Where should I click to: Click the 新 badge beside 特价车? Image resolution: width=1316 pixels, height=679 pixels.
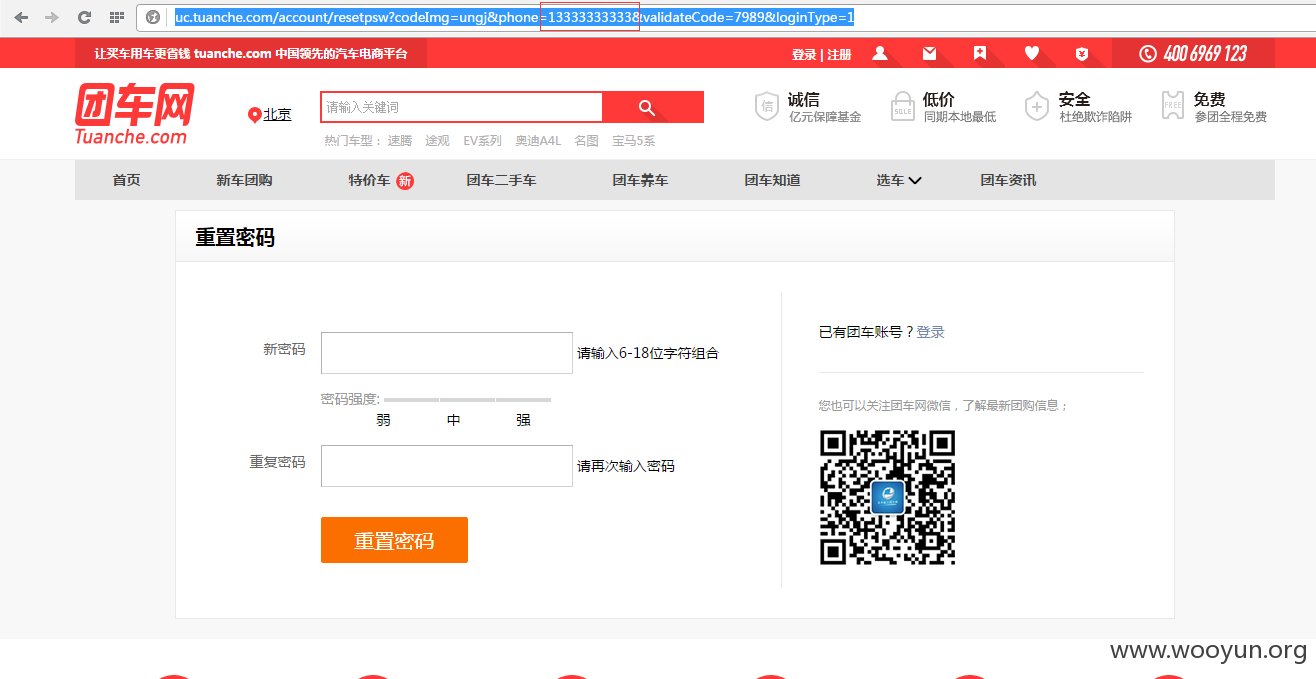coord(405,181)
